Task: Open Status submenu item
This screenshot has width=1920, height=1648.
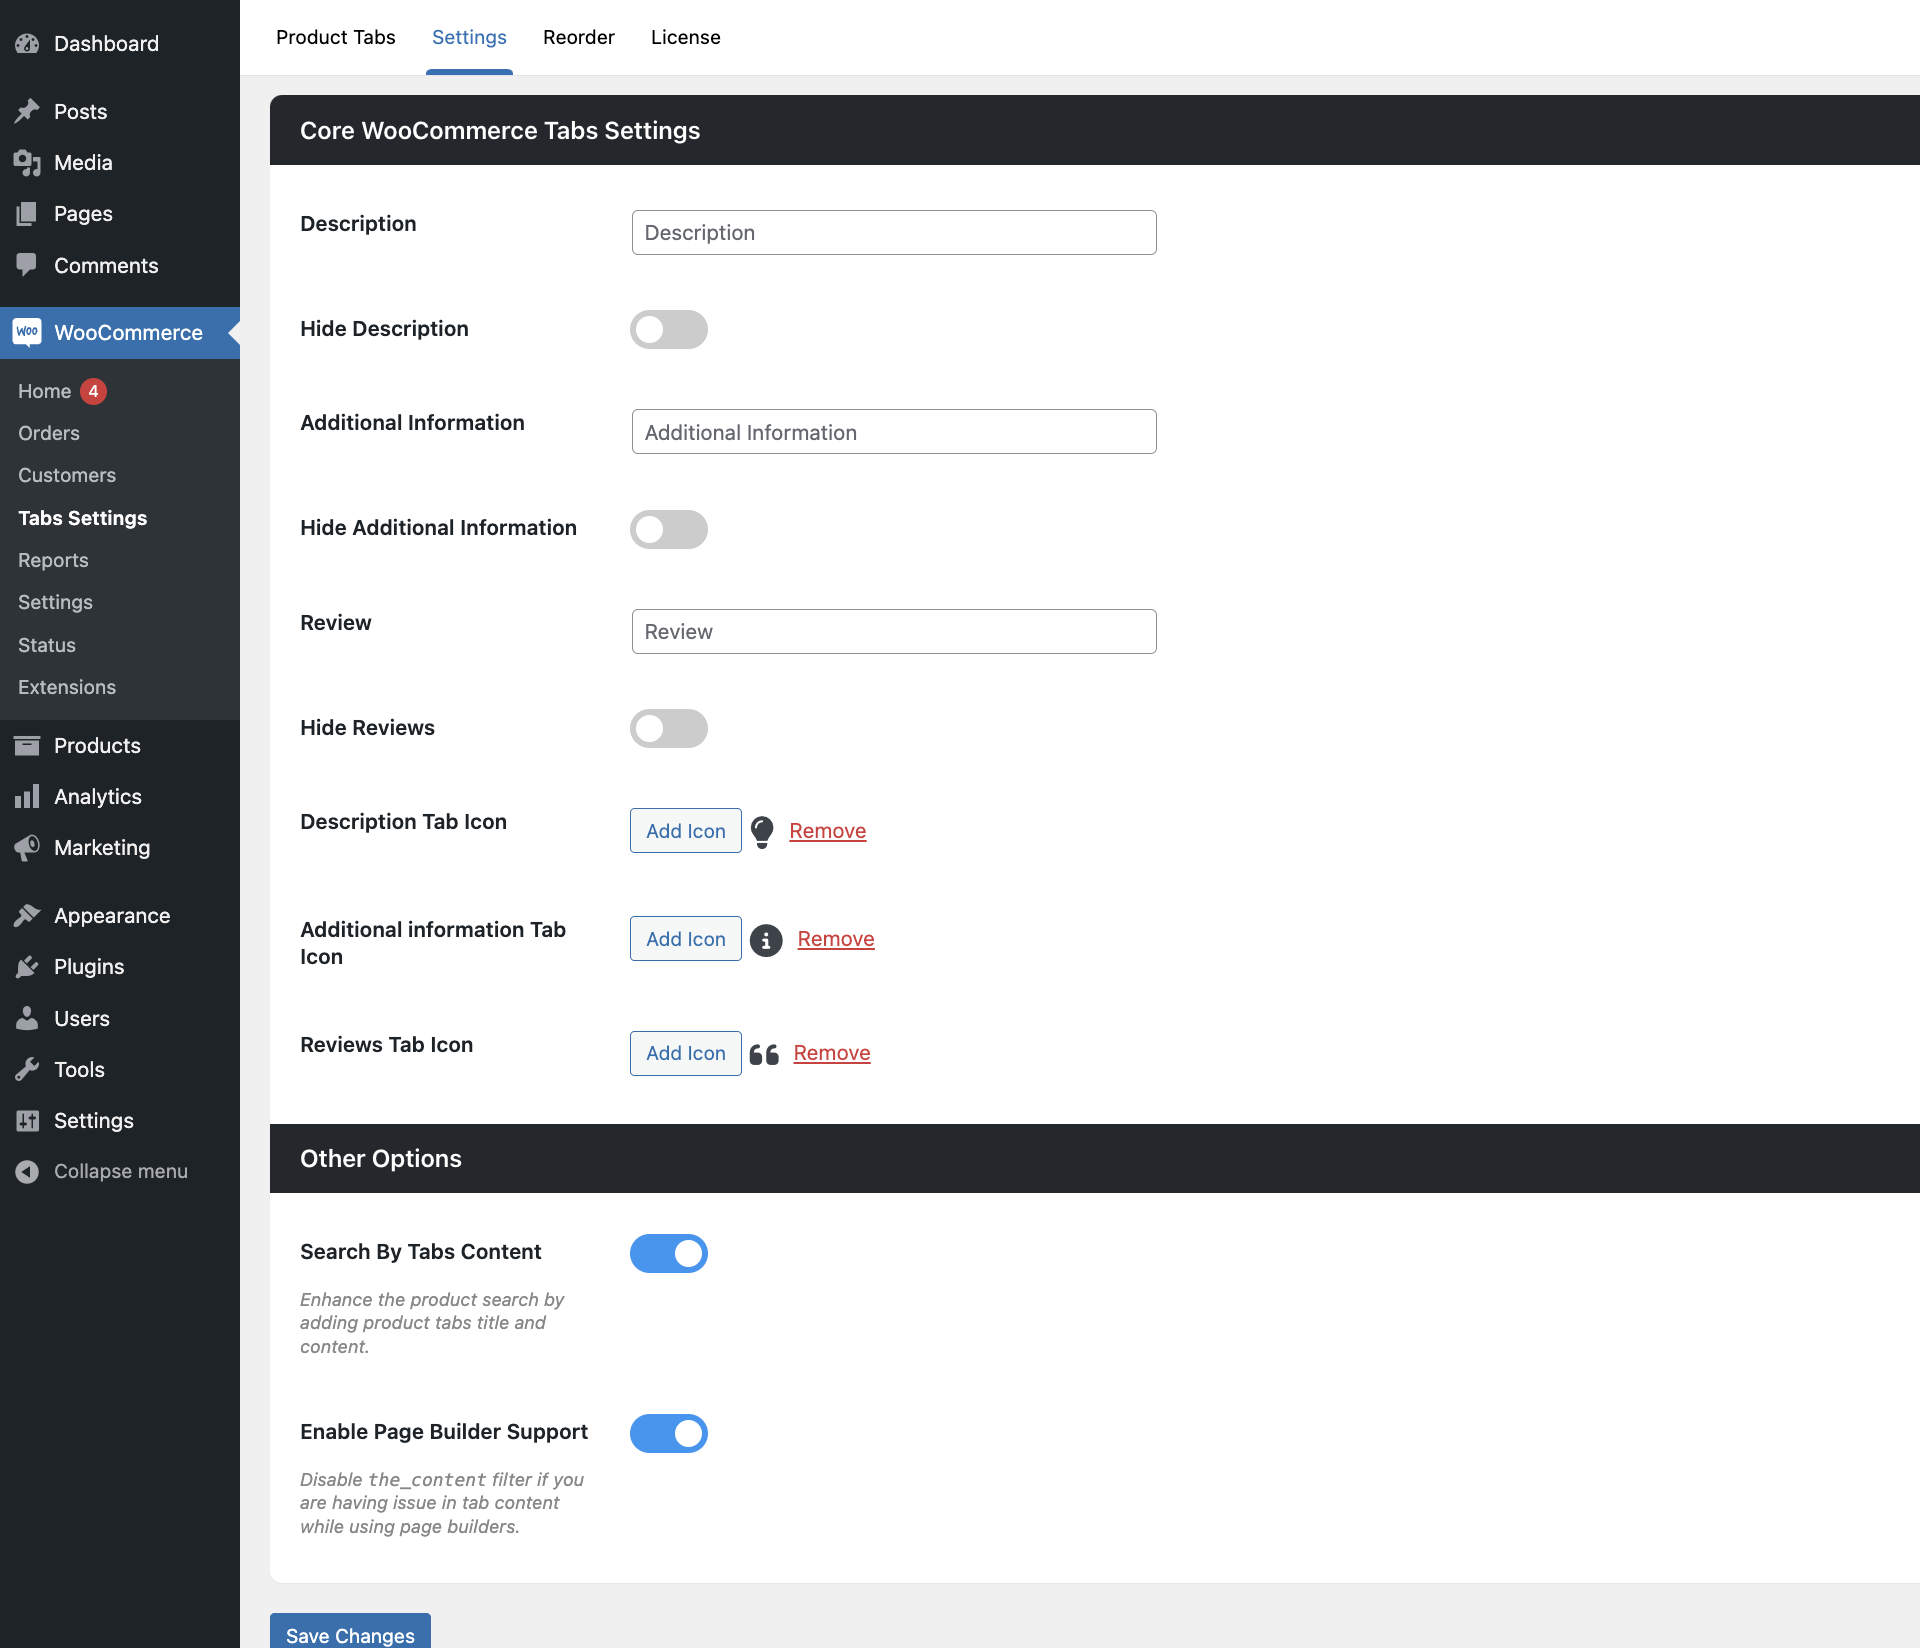Action: 47,645
